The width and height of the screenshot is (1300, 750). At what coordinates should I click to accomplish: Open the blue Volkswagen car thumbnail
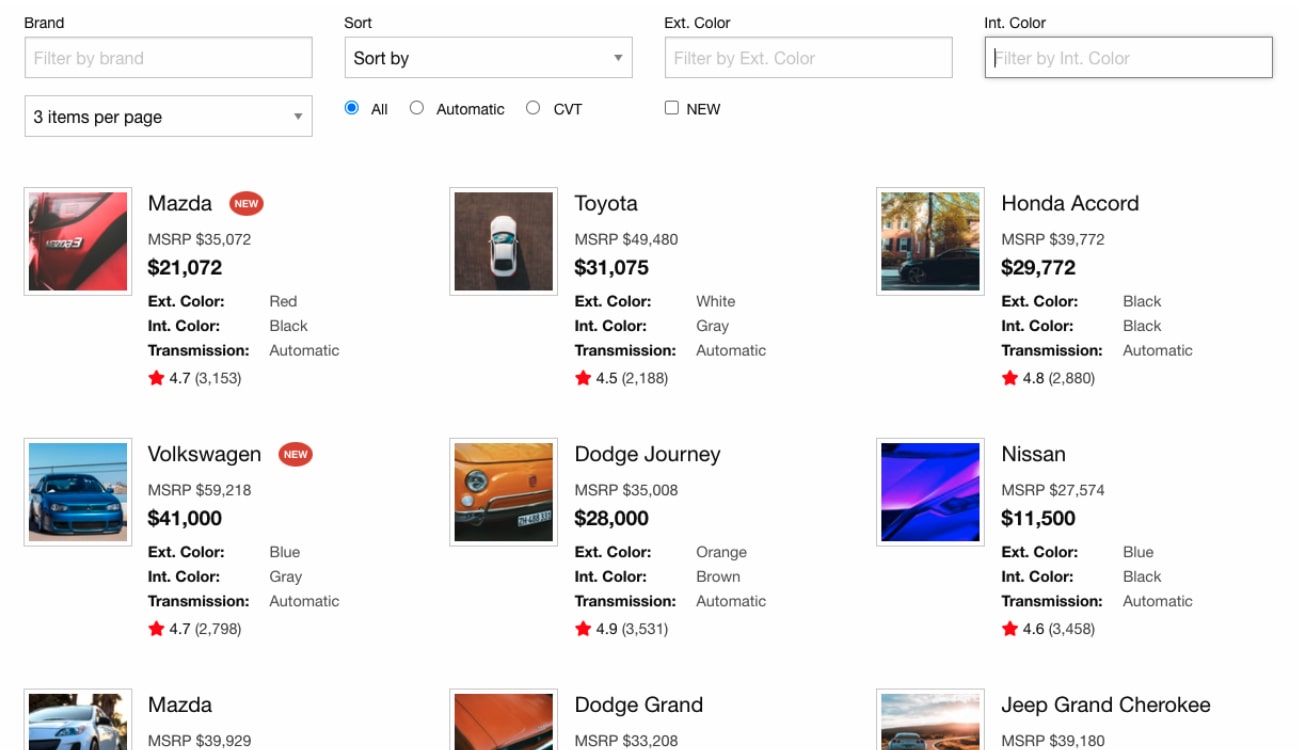pyautogui.click(x=78, y=492)
